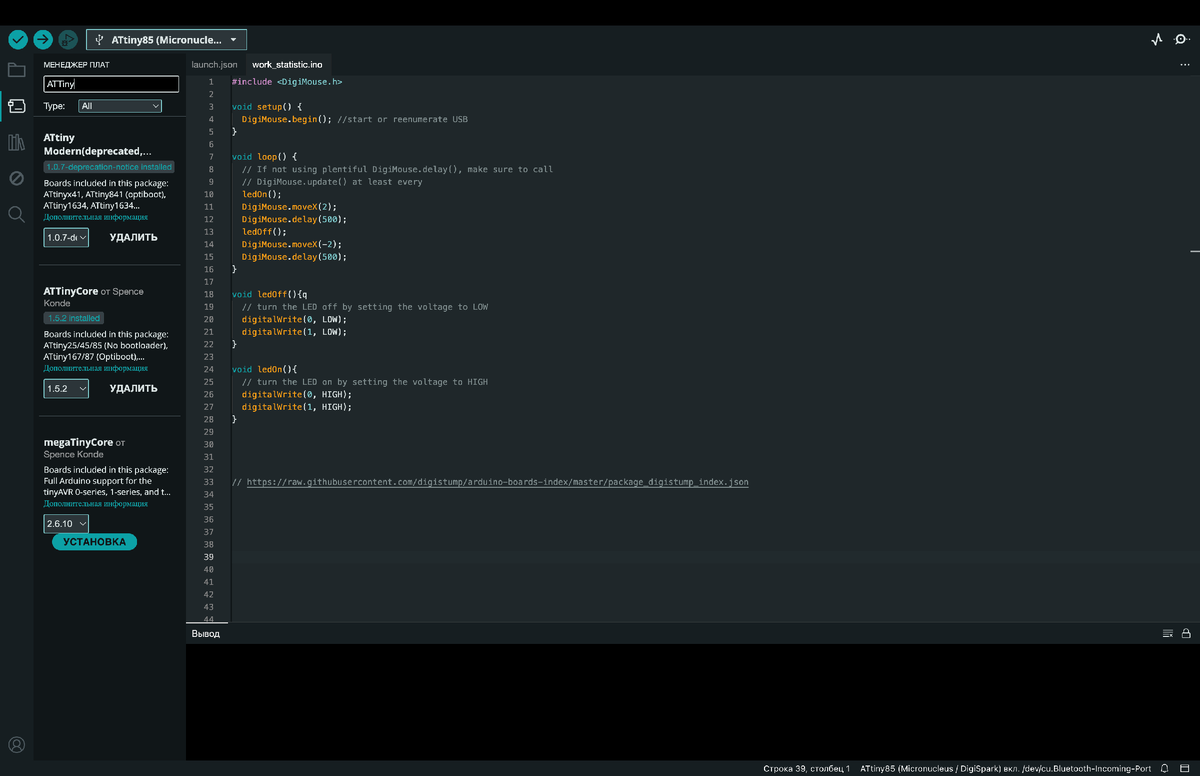Image resolution: width=1200 pixels, height=776 pixels.
Task: Clear the output panel with the clear icon
Action: pyautogui.click(x=1167, y=633)
